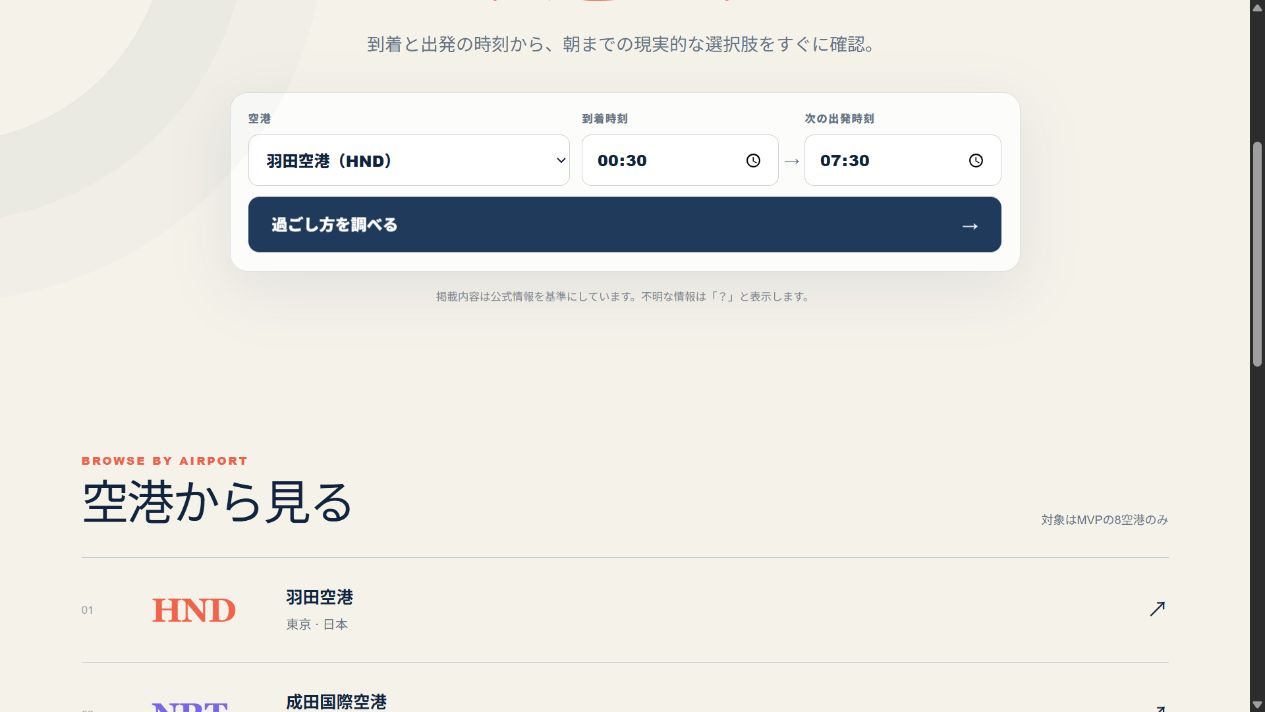Click the 掲載内容は公式情報 disclaimer text

[x=623, y=297]
